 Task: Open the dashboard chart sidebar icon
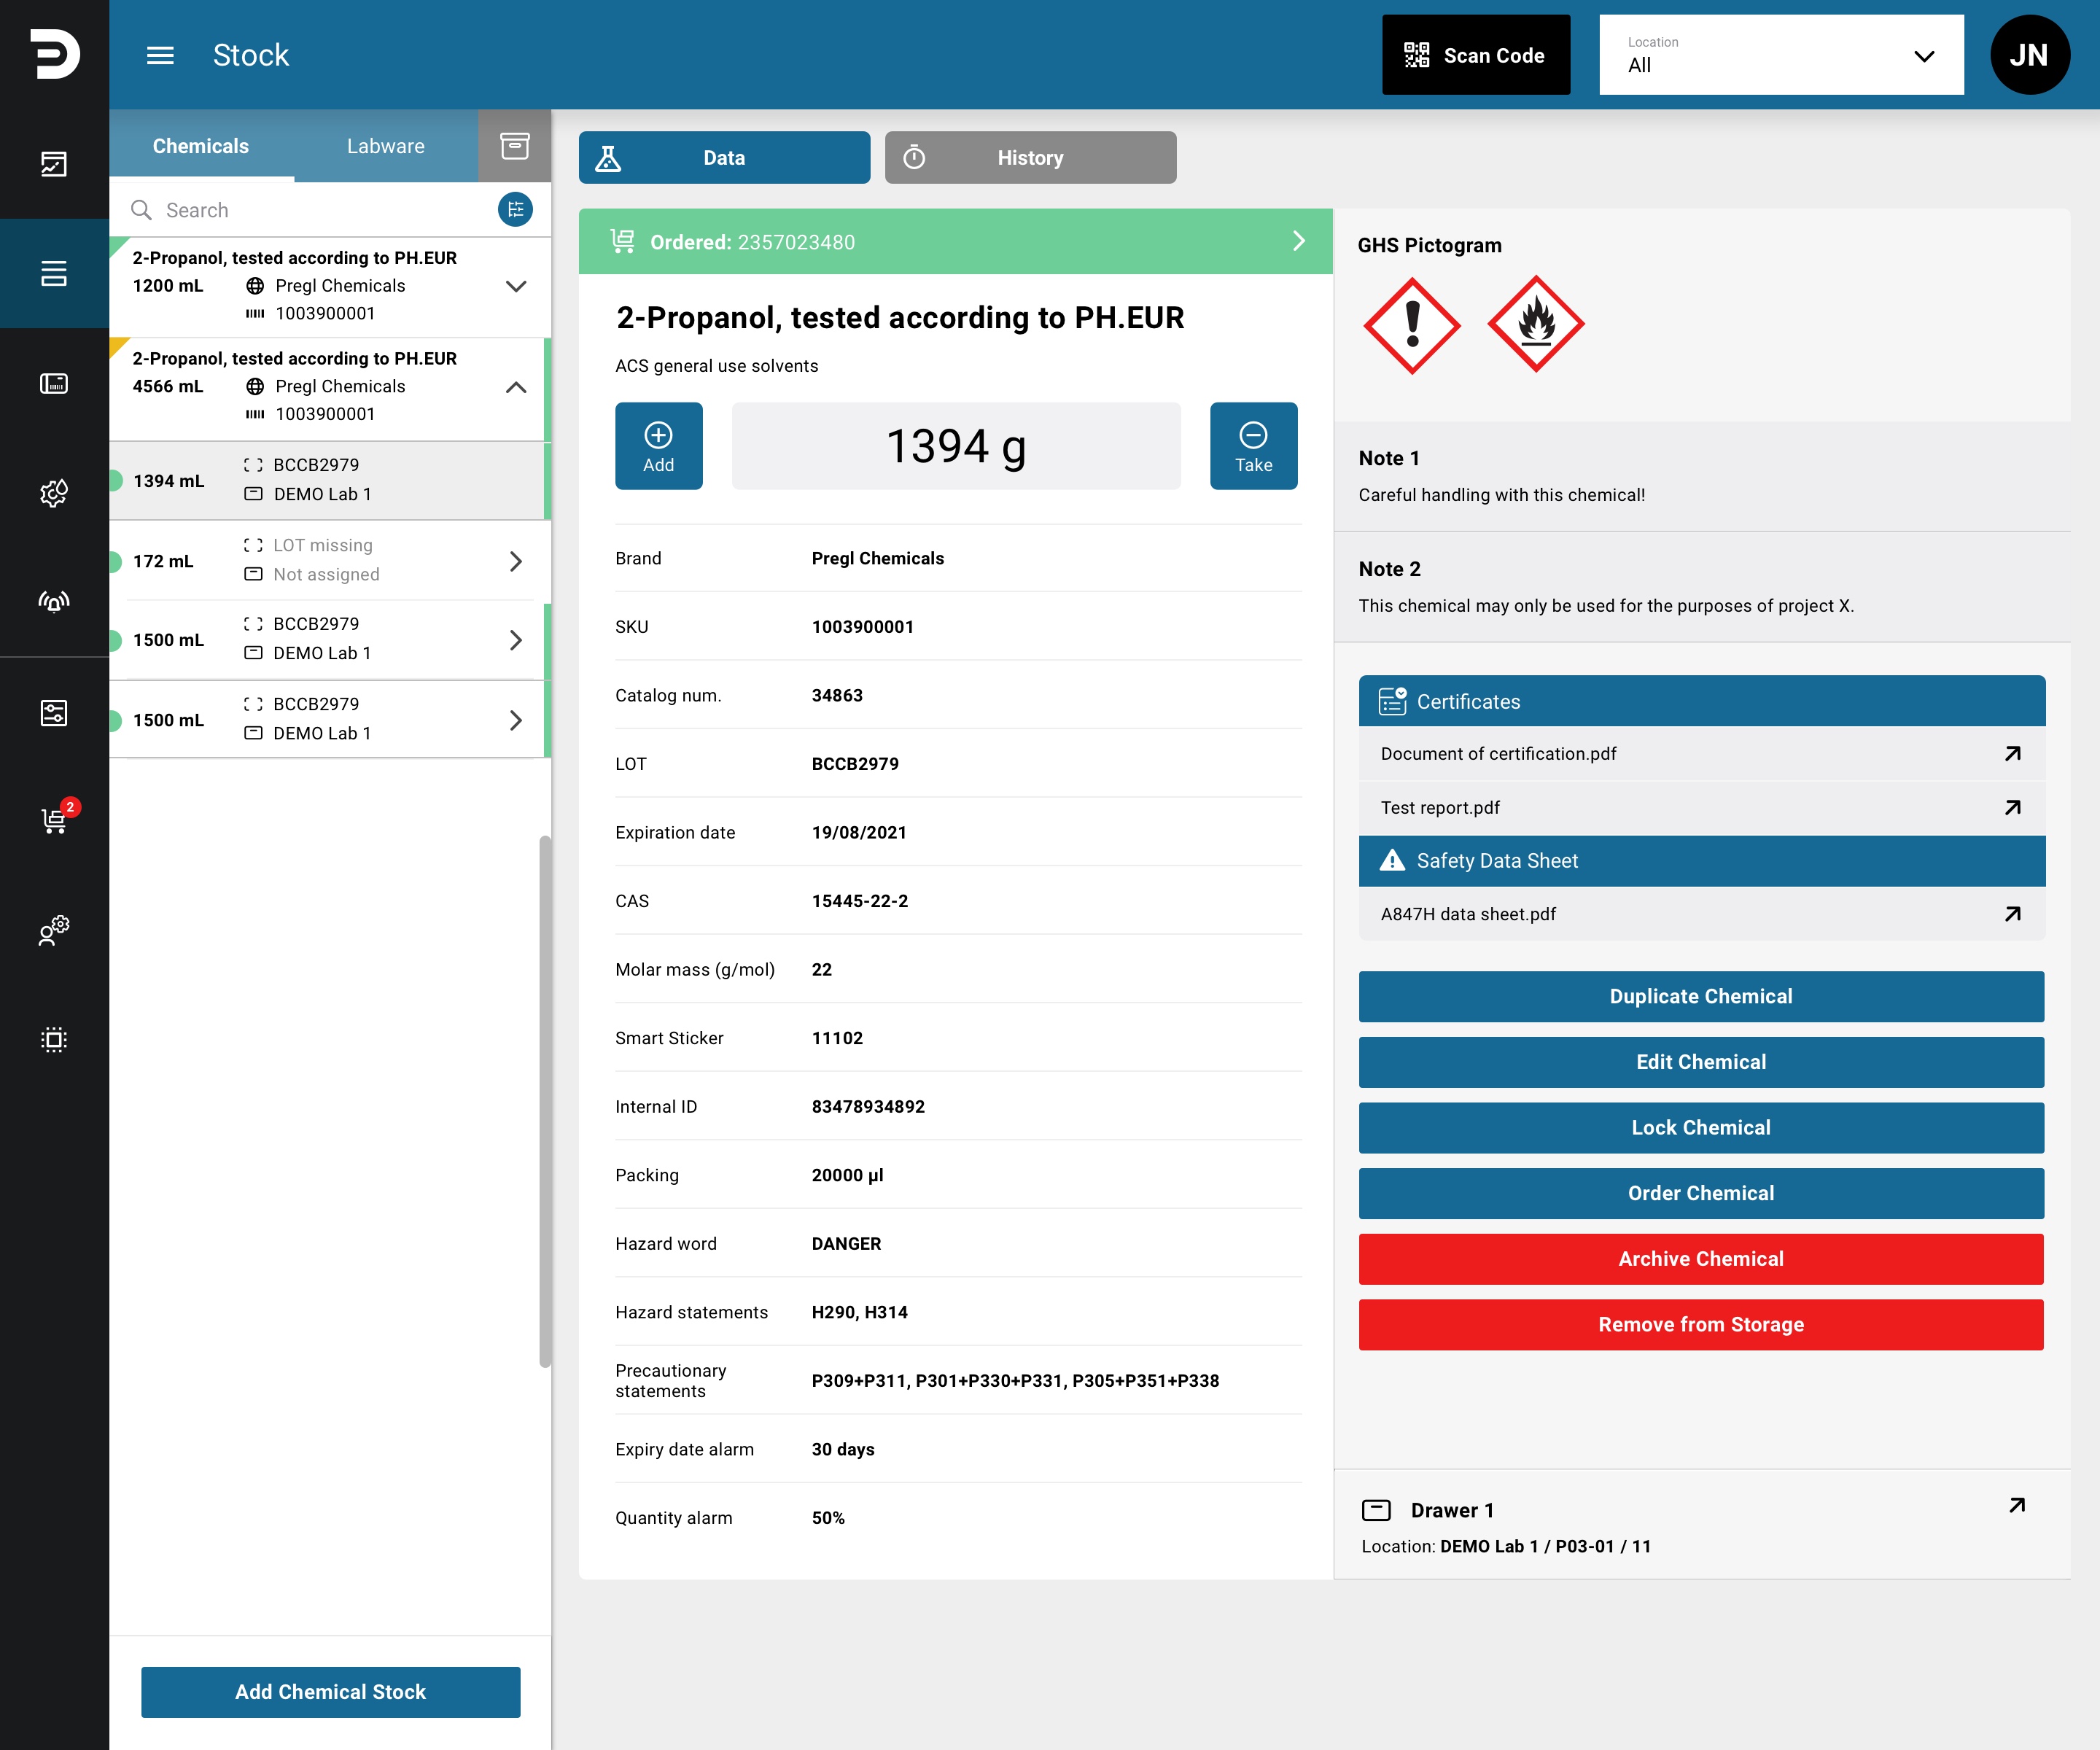[54, 164]
